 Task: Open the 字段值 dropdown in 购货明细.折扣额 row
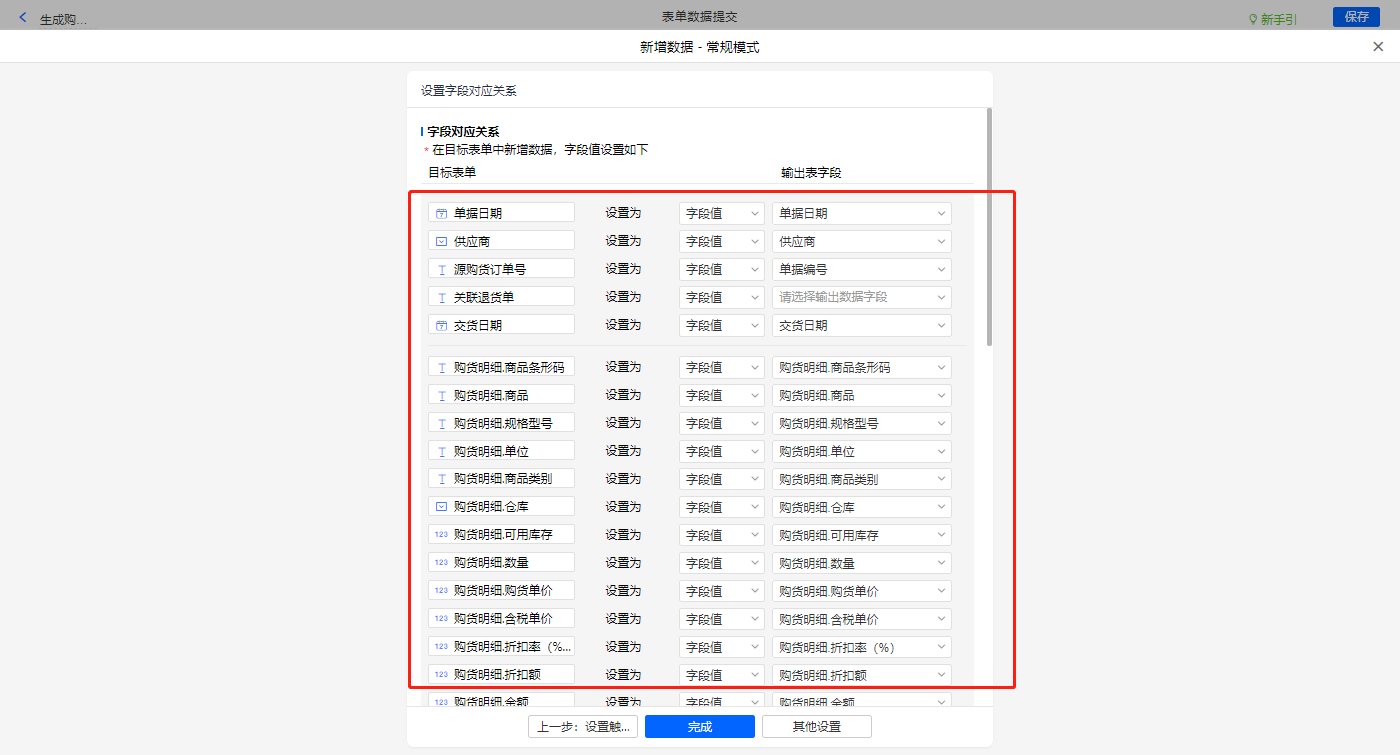pyautogui.click(x=721, y=675)
